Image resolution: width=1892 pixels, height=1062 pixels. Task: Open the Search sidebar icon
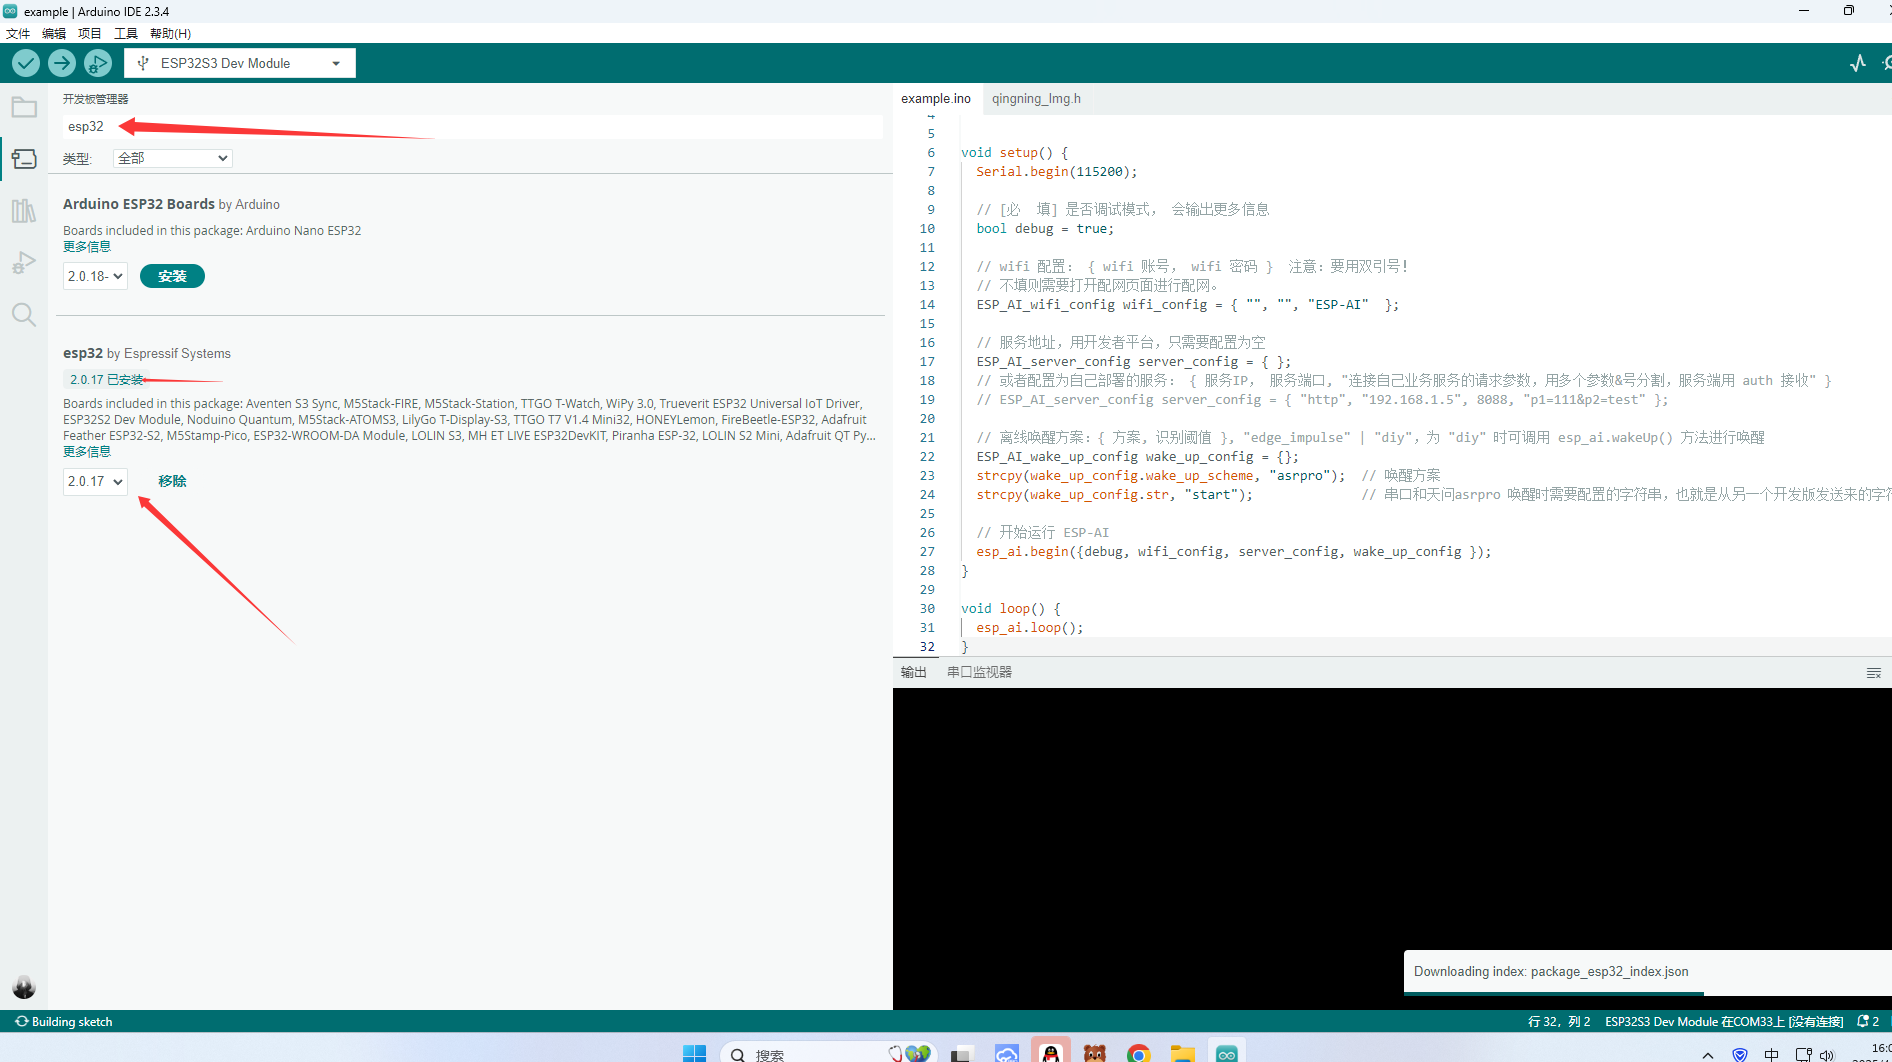tap(24, 315)
